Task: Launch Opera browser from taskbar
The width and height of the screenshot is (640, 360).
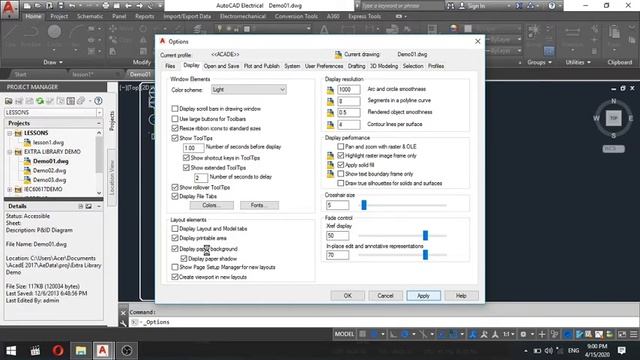Action: (58, 351)
